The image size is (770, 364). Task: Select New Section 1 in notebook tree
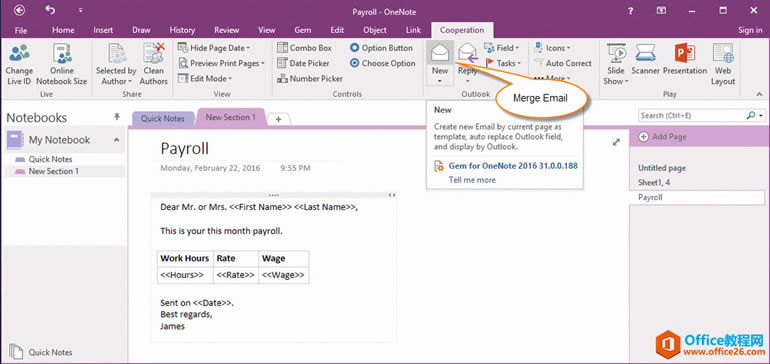tap(54, 171)
